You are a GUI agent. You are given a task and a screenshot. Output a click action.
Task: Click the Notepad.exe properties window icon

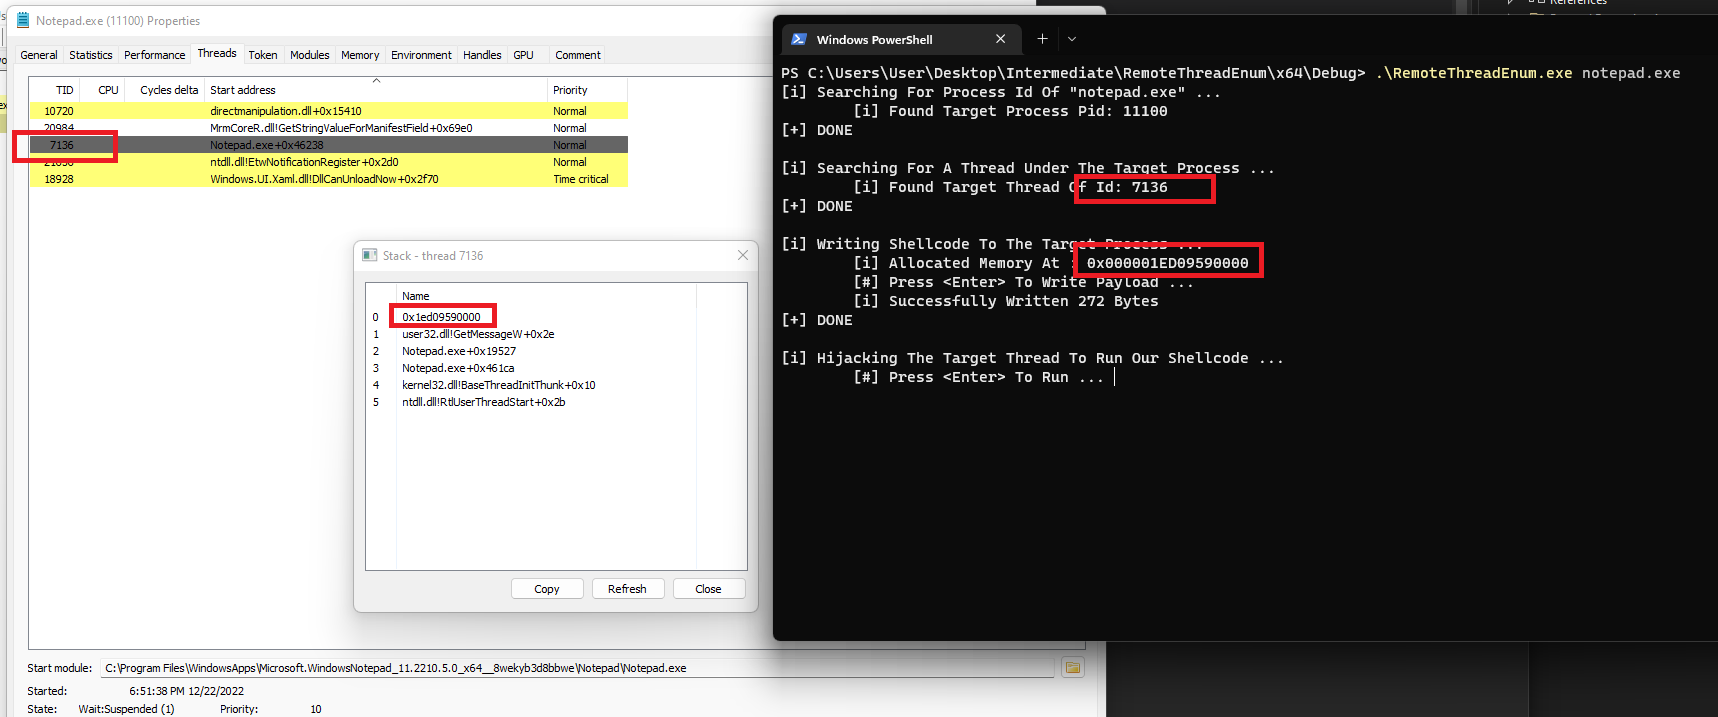point(23,20)
